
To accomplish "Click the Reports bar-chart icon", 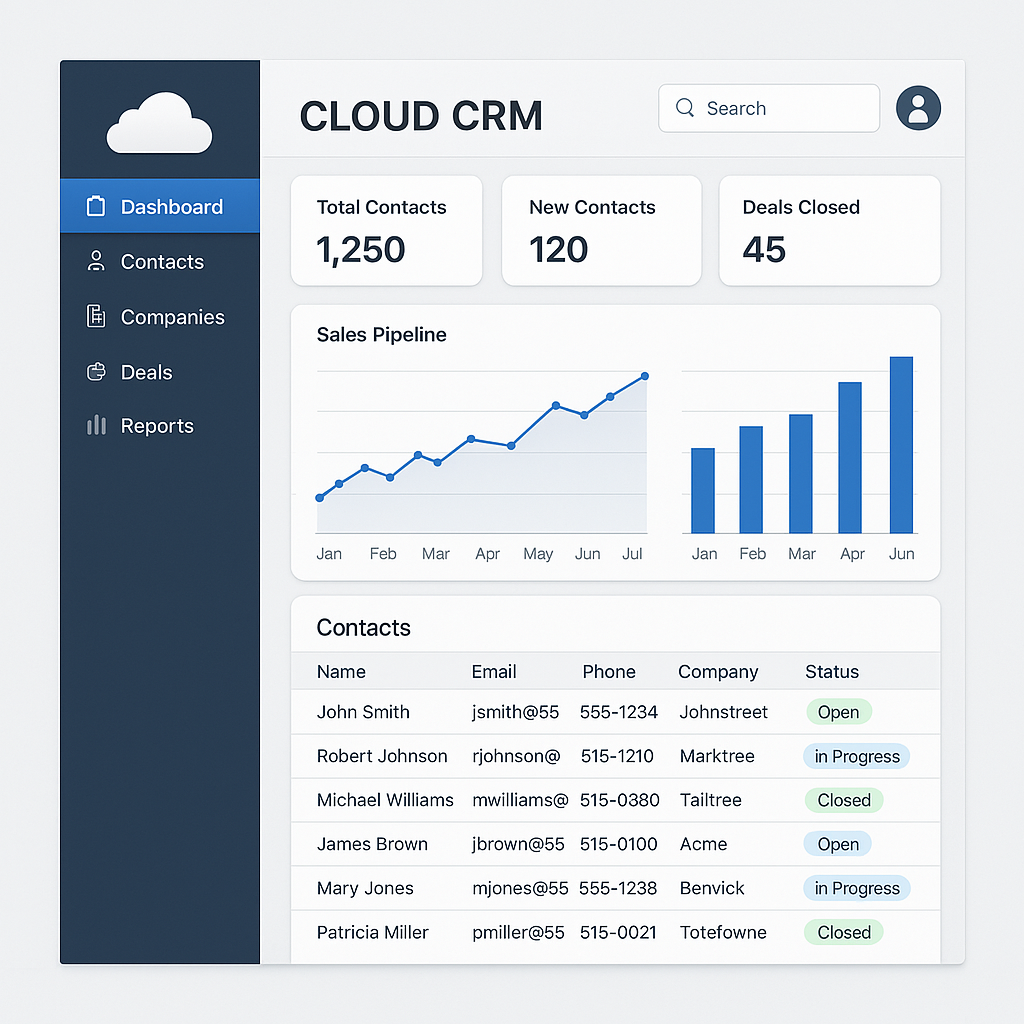I will 96,425.
